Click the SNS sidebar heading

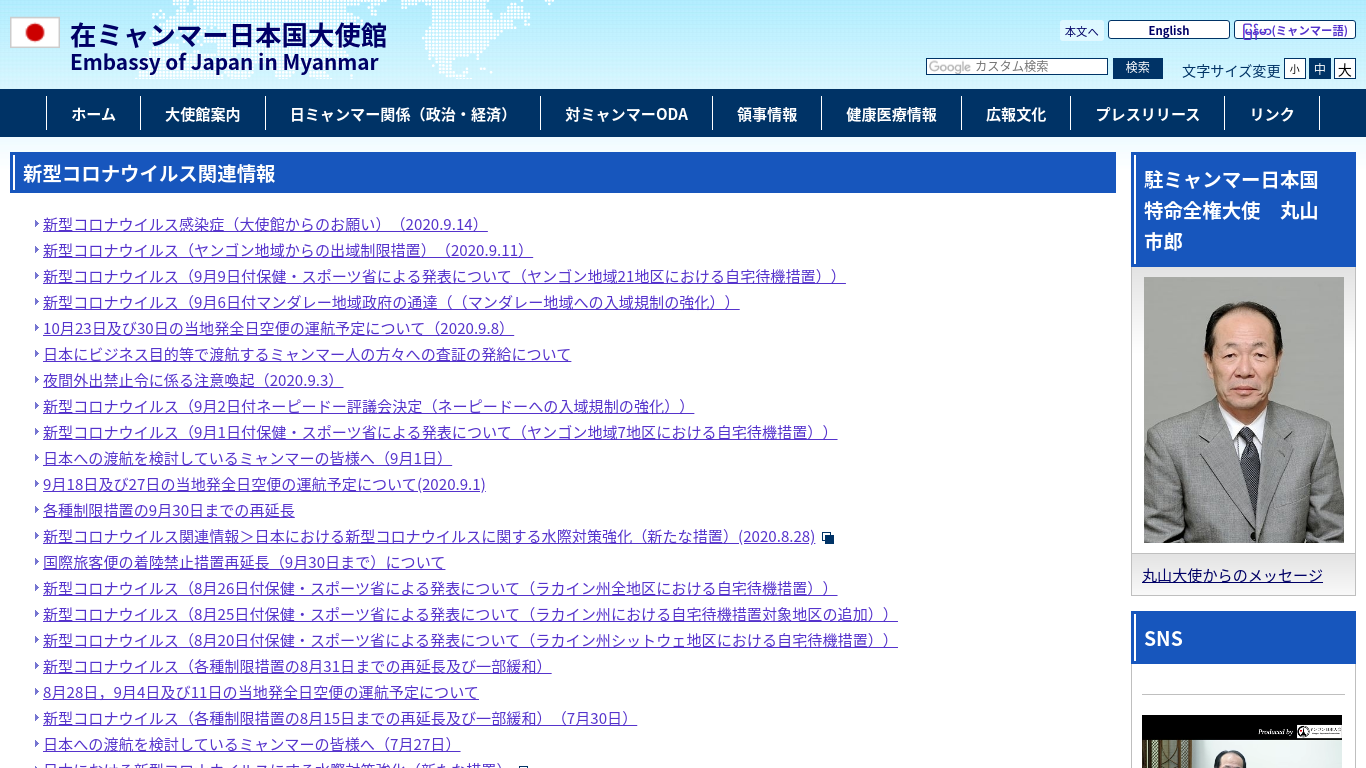coord(1243,638)
